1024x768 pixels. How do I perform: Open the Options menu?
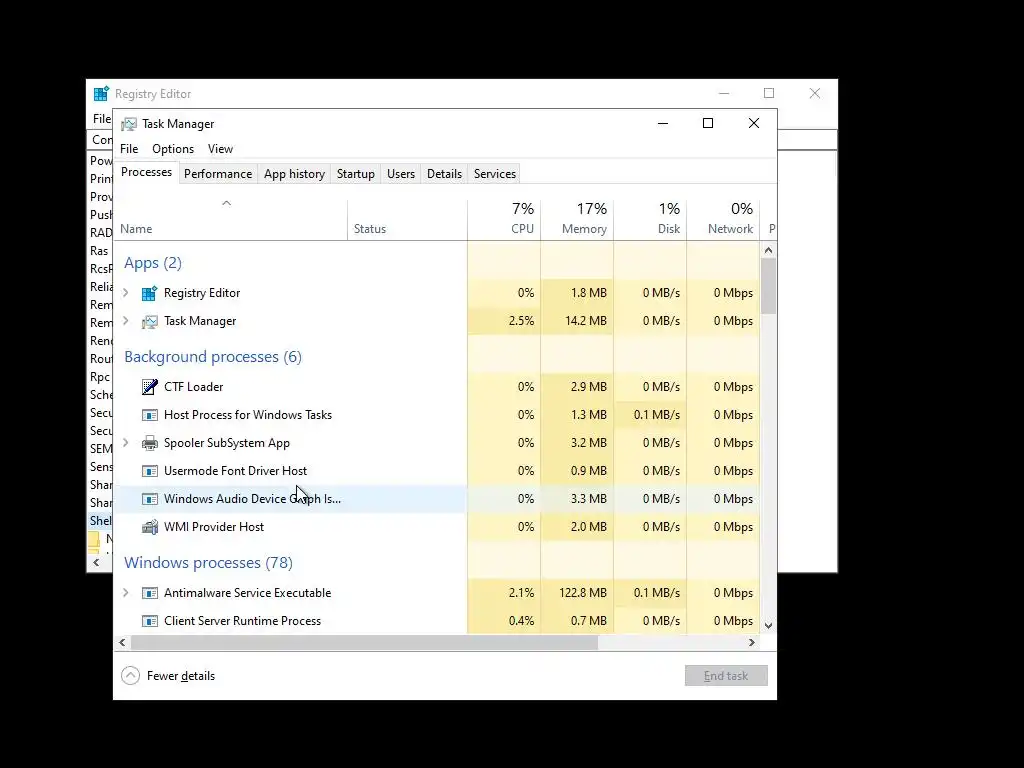(x=173, y=149)
